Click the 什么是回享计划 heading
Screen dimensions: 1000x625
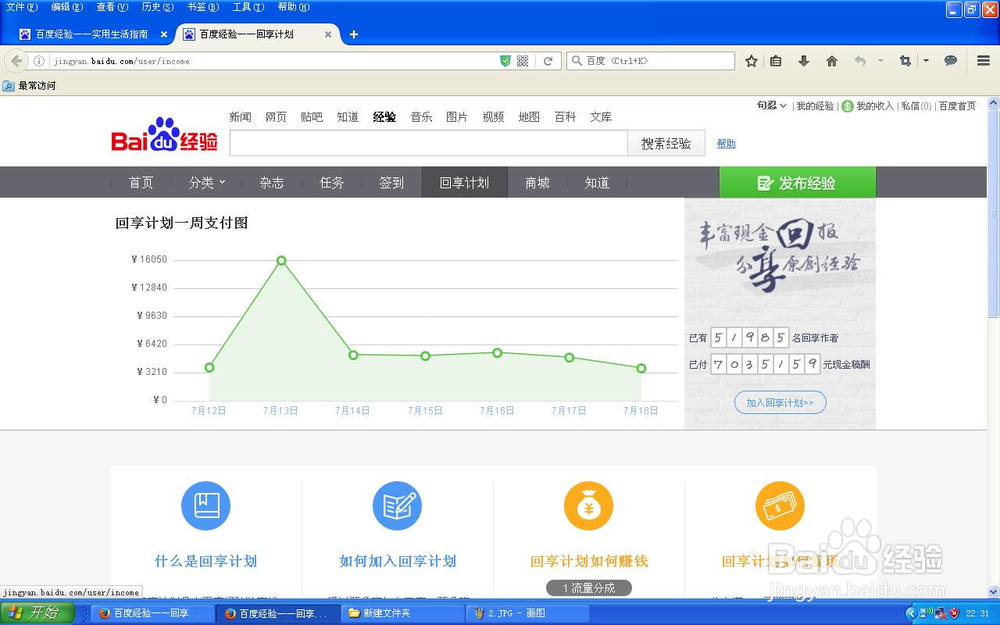tap(205, 561)
